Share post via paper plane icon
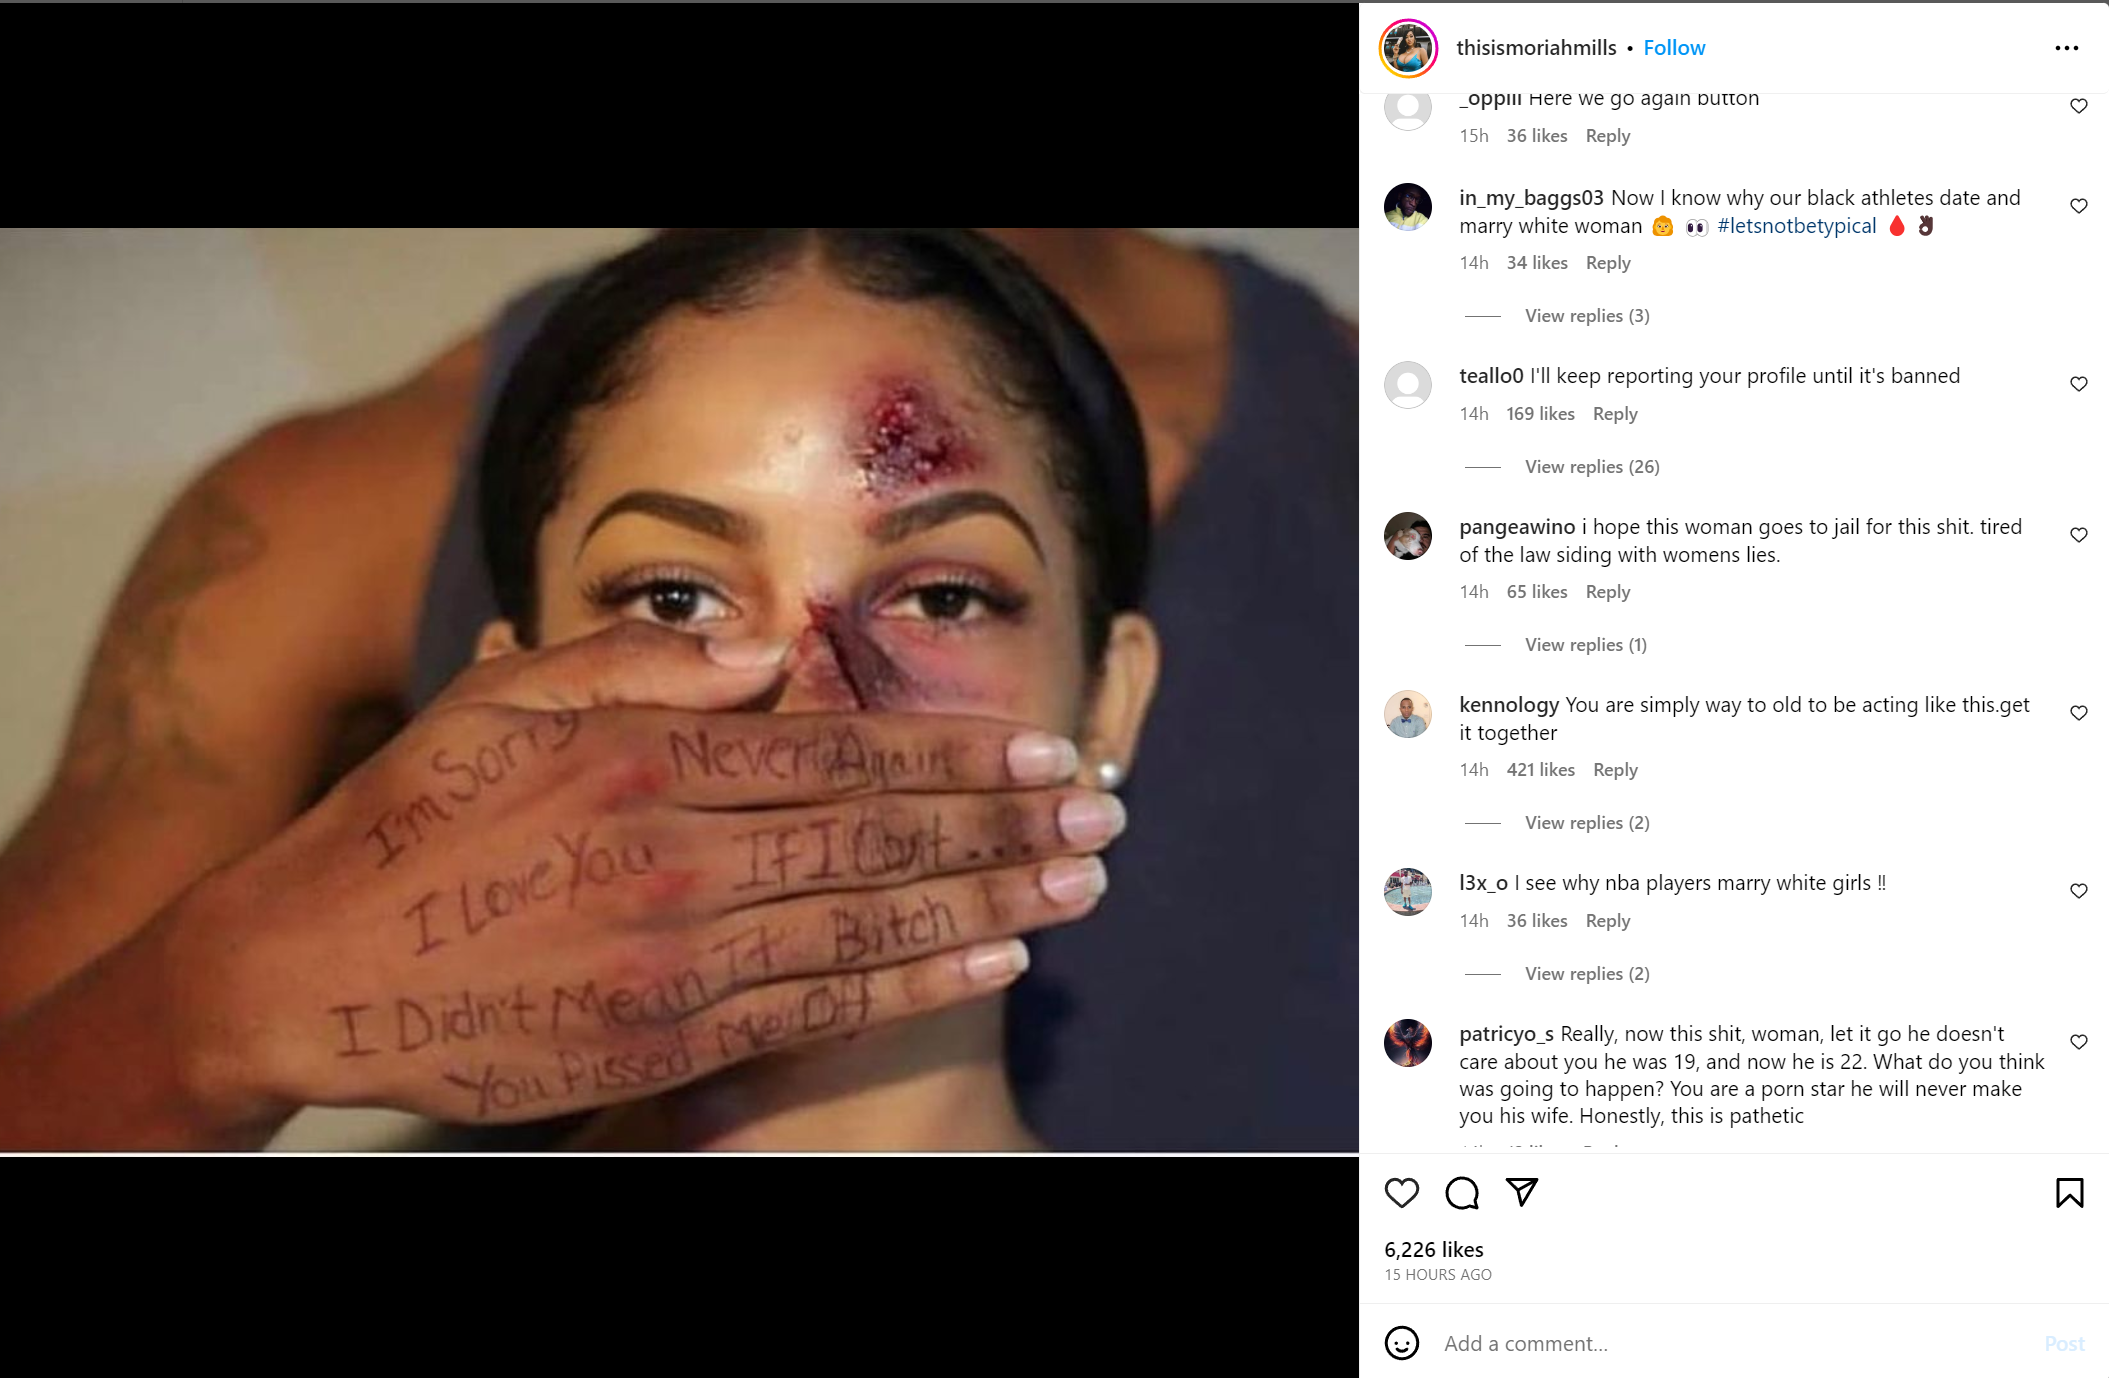Image resolution: width=2109 pixels, height=1378 pixels. coord(1521,1192)
